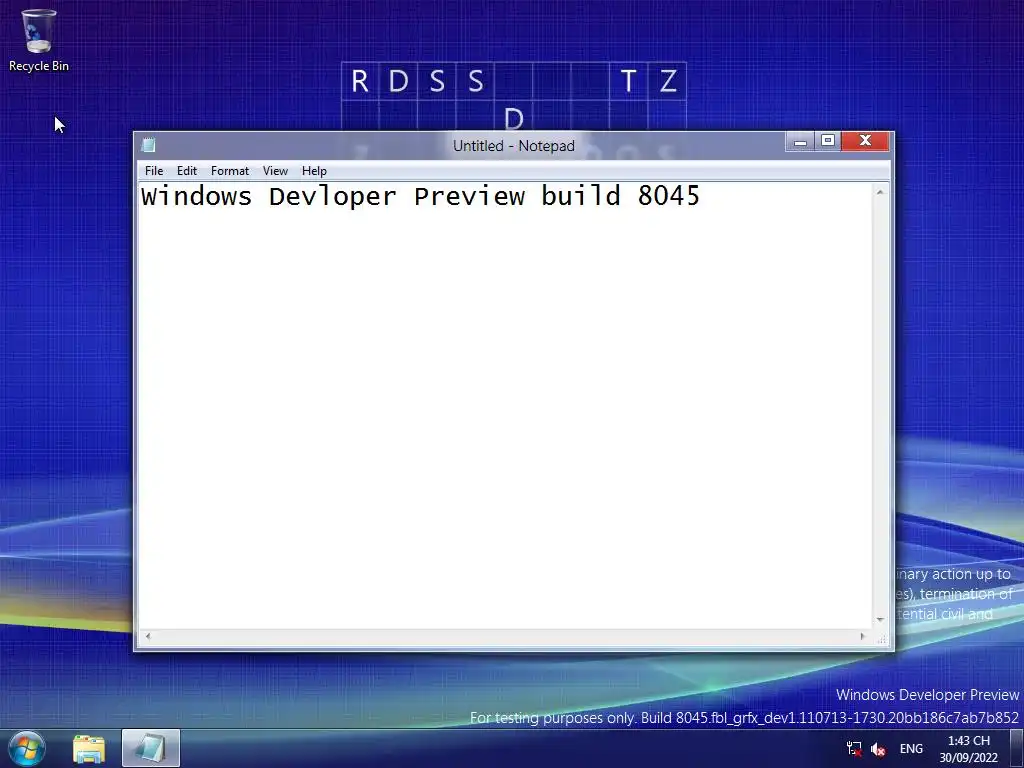
Task: Click the Show desktop button at the taskbar edge
Action: [x=1017, y=748]
